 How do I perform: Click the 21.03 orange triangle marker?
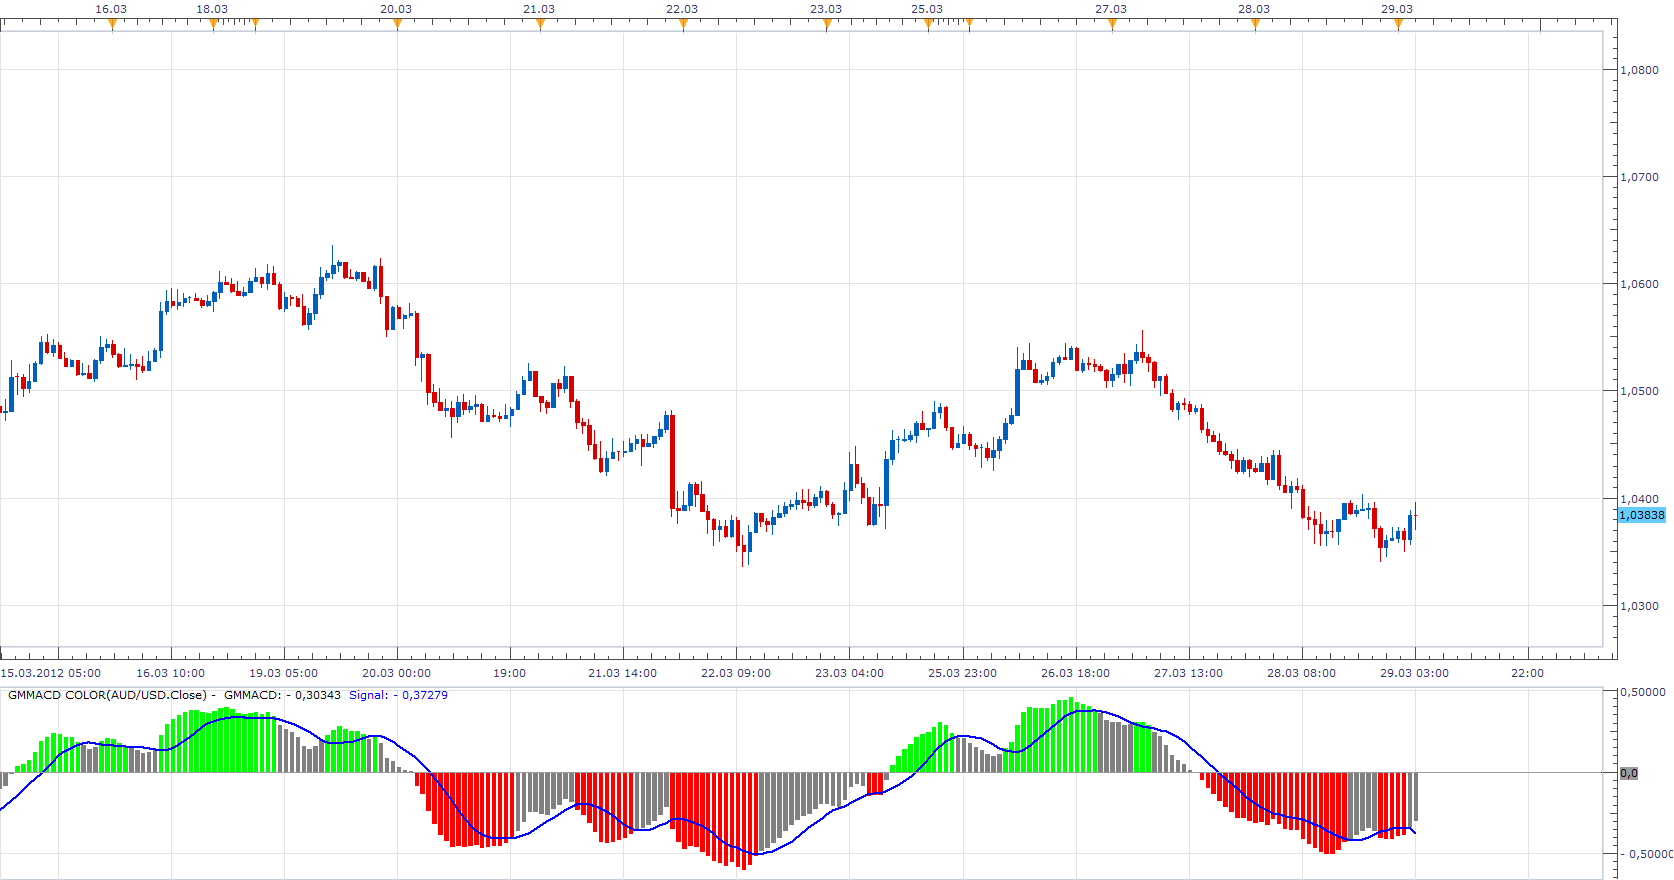pos(540,24)
